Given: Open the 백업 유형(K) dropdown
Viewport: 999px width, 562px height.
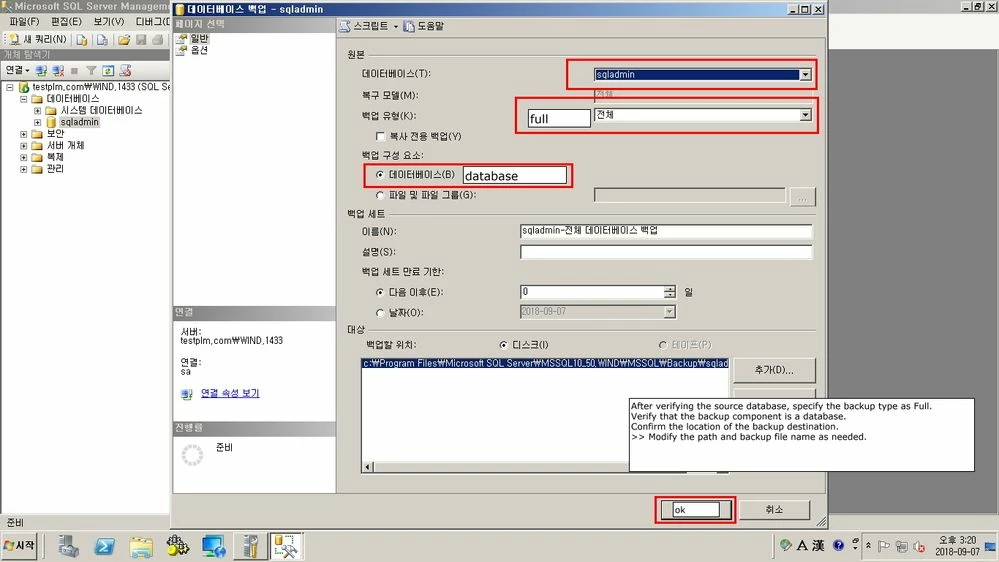Looking at the screenshot, I should (805, 115).
